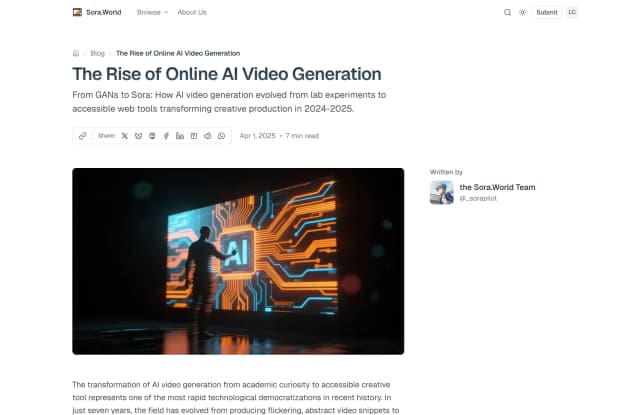Open the AI circuit hero image
The image size is (640, 415).
pyautogui.click(x=238, y=260)
